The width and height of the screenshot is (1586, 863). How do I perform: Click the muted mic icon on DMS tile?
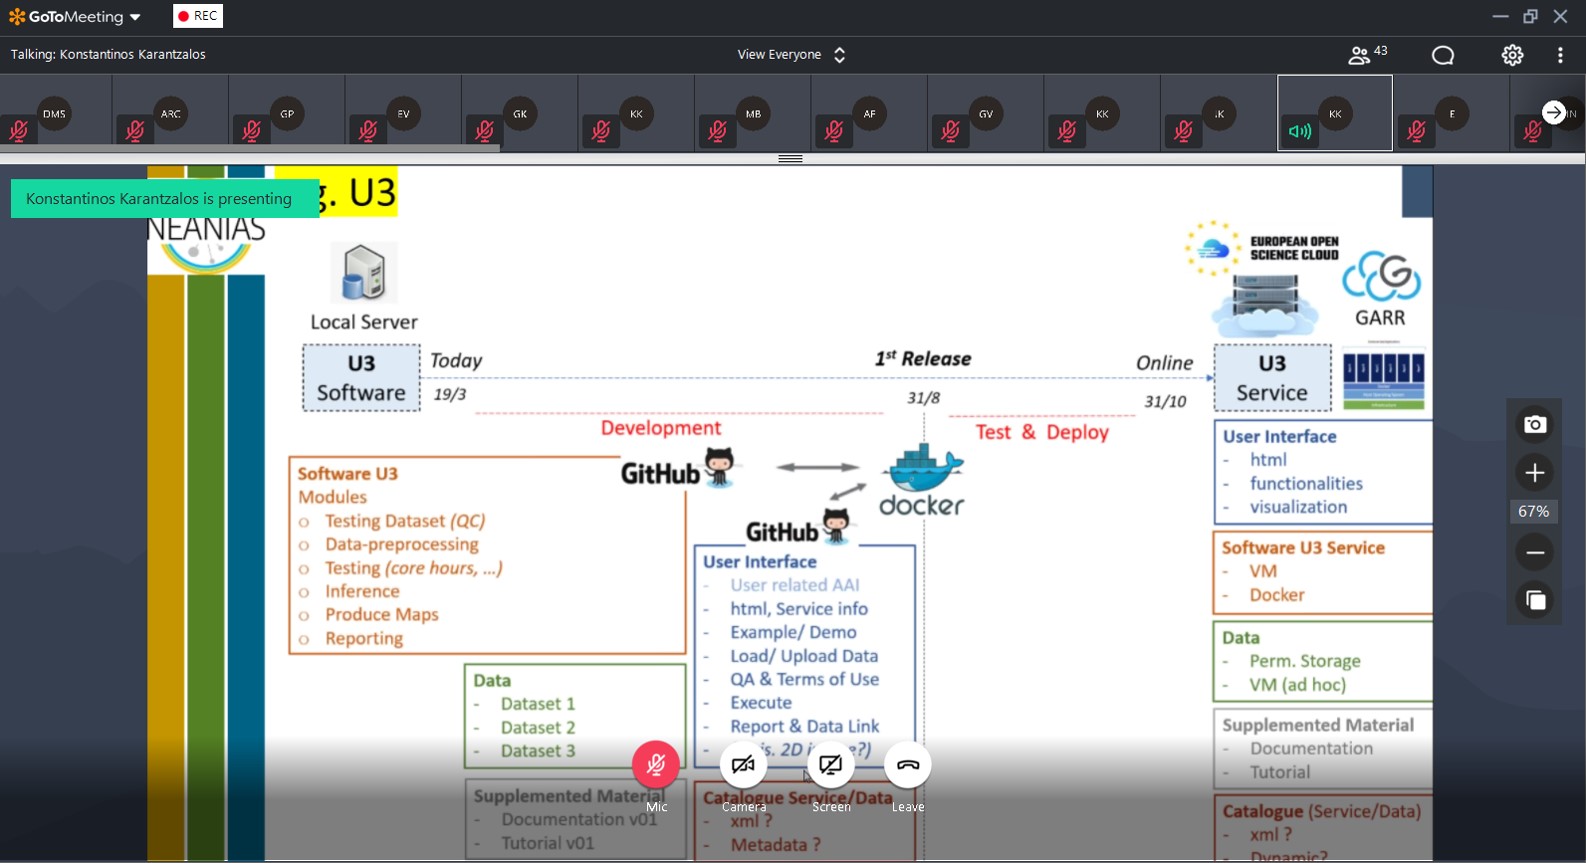tap(19, 130)
